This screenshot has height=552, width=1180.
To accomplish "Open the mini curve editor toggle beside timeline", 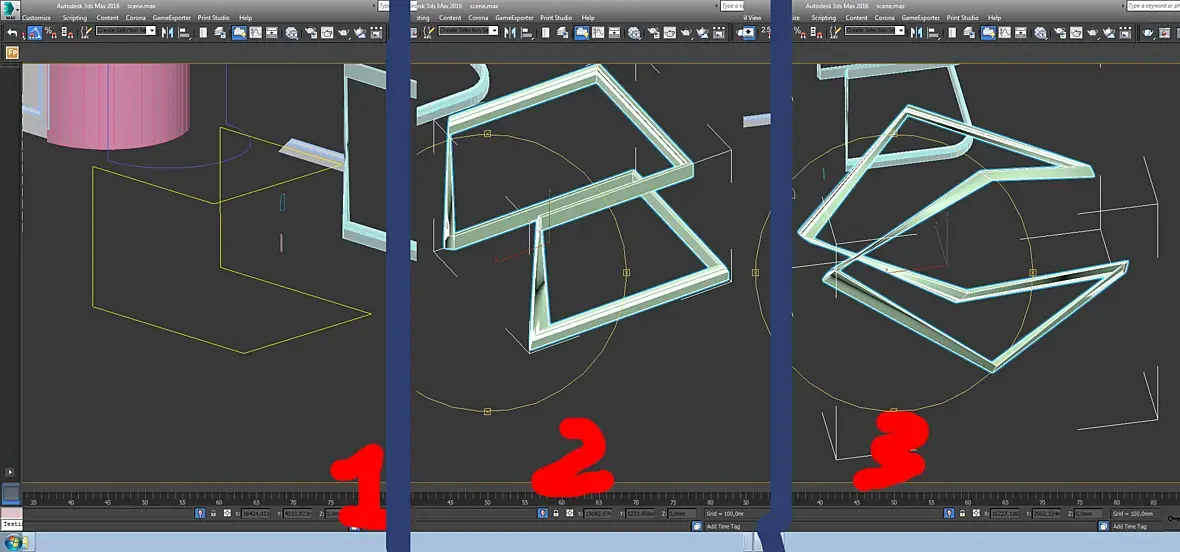I will click(x=11, y=493).
